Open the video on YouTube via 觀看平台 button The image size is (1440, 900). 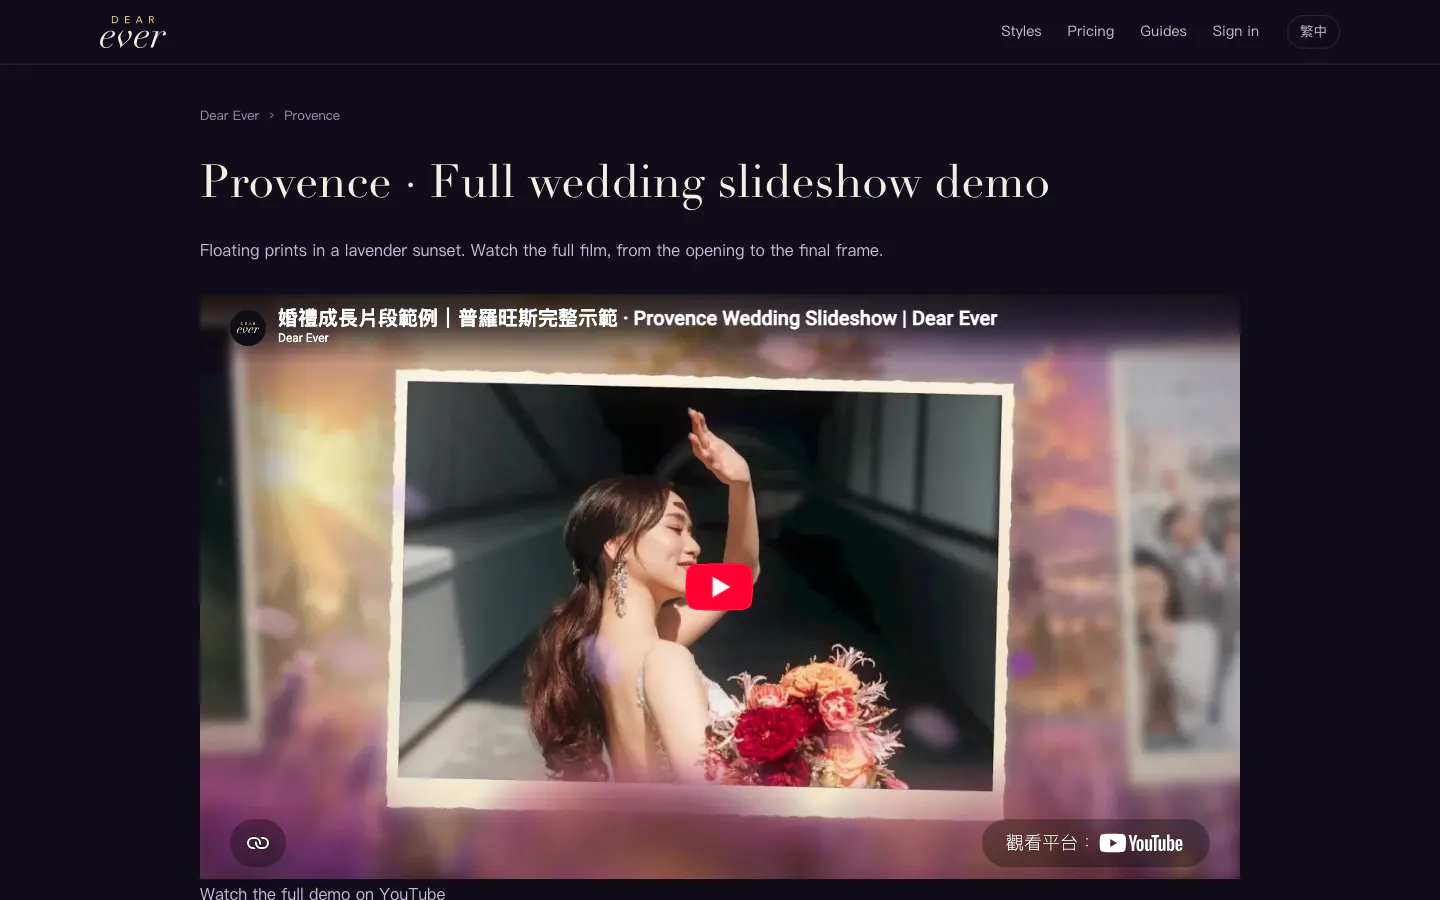point(1095,843)
